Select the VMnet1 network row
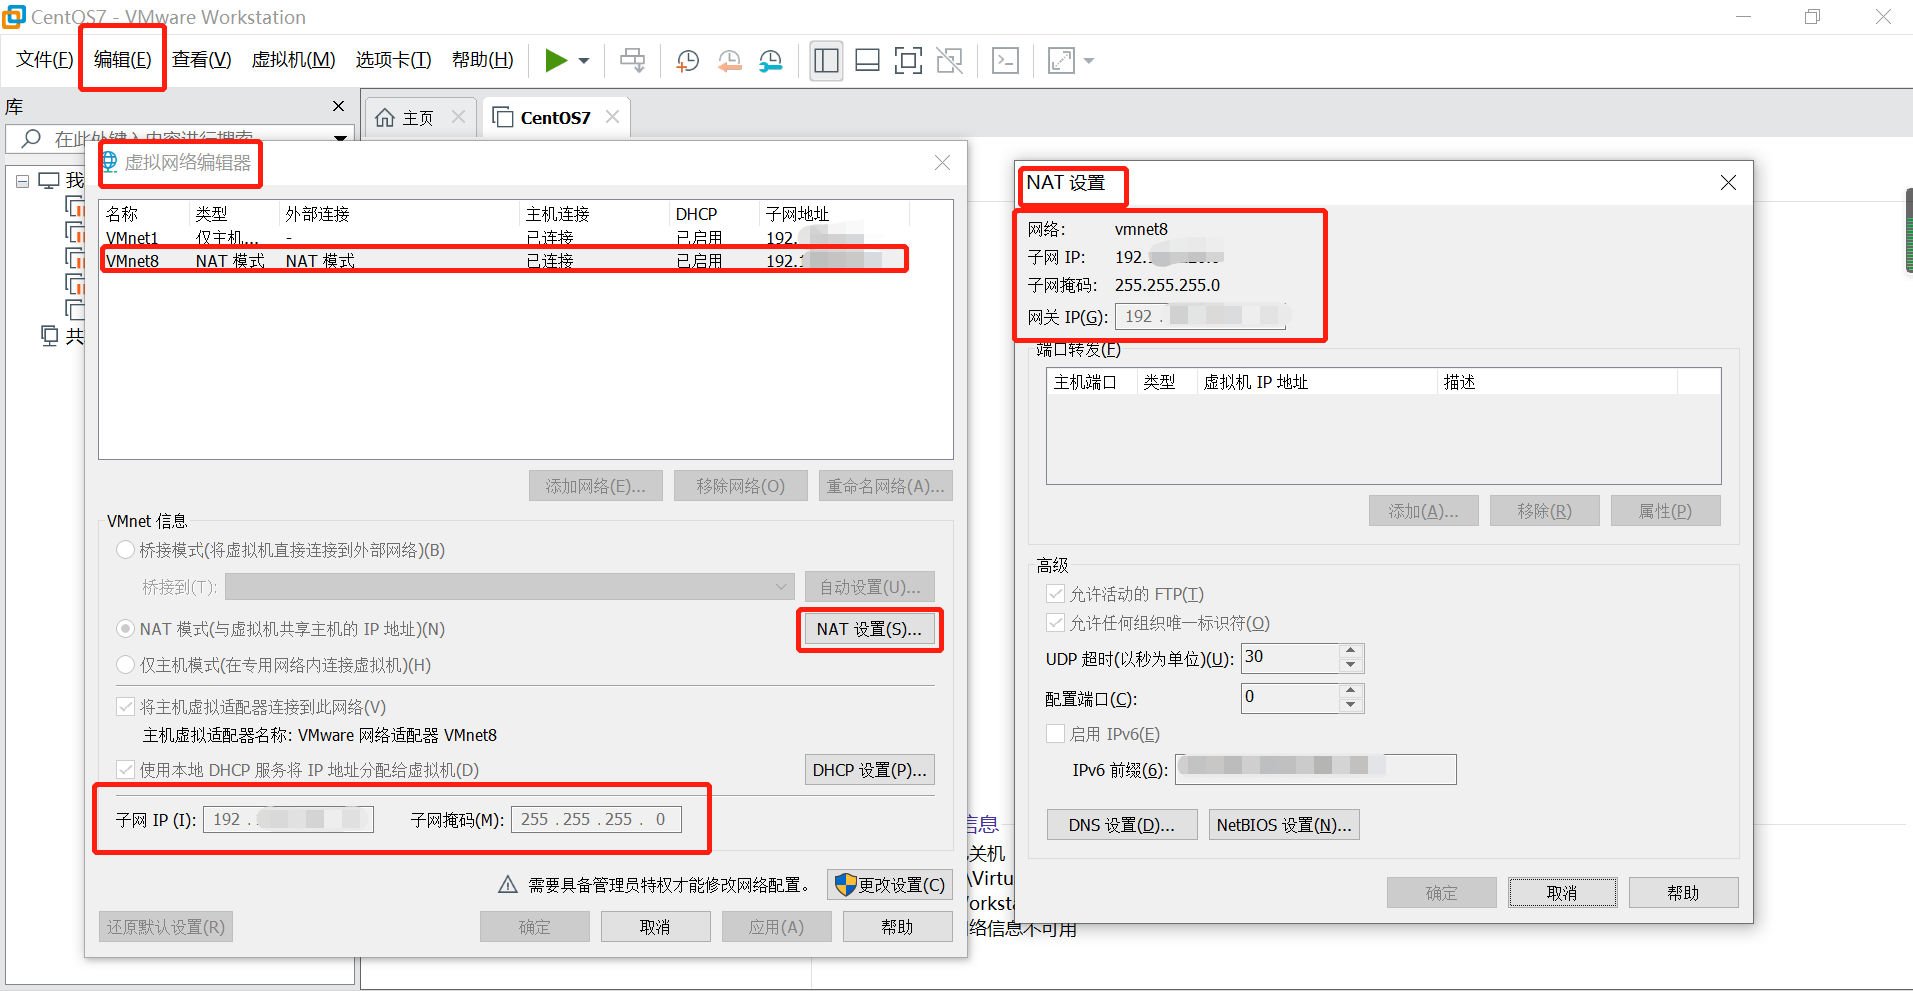The width and height of the screenshot is (1913, 991). pyautogui.click(x=505, y=238)
